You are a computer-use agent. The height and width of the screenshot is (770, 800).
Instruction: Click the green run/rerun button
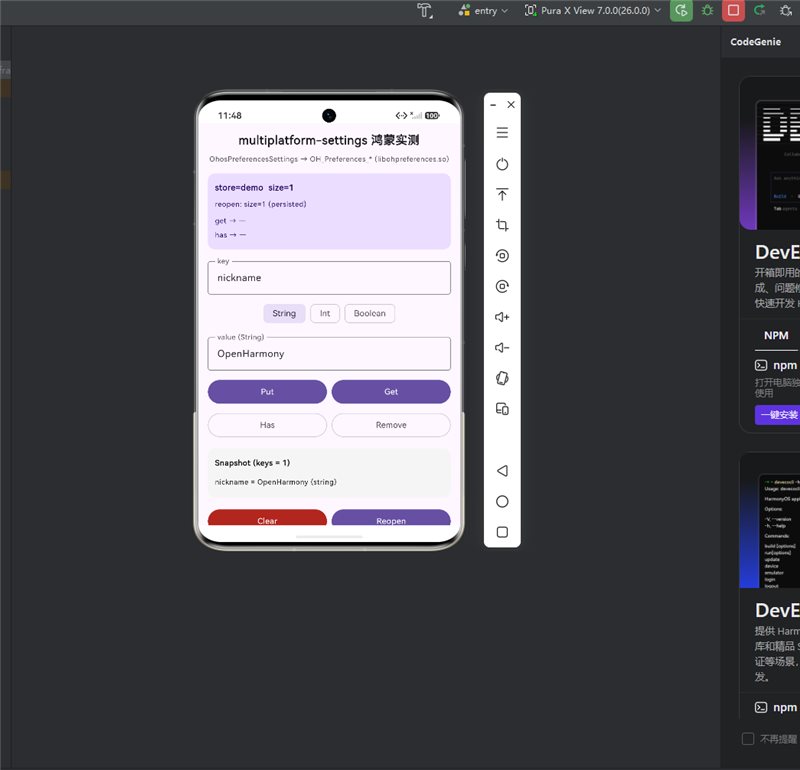coord(681,10)
